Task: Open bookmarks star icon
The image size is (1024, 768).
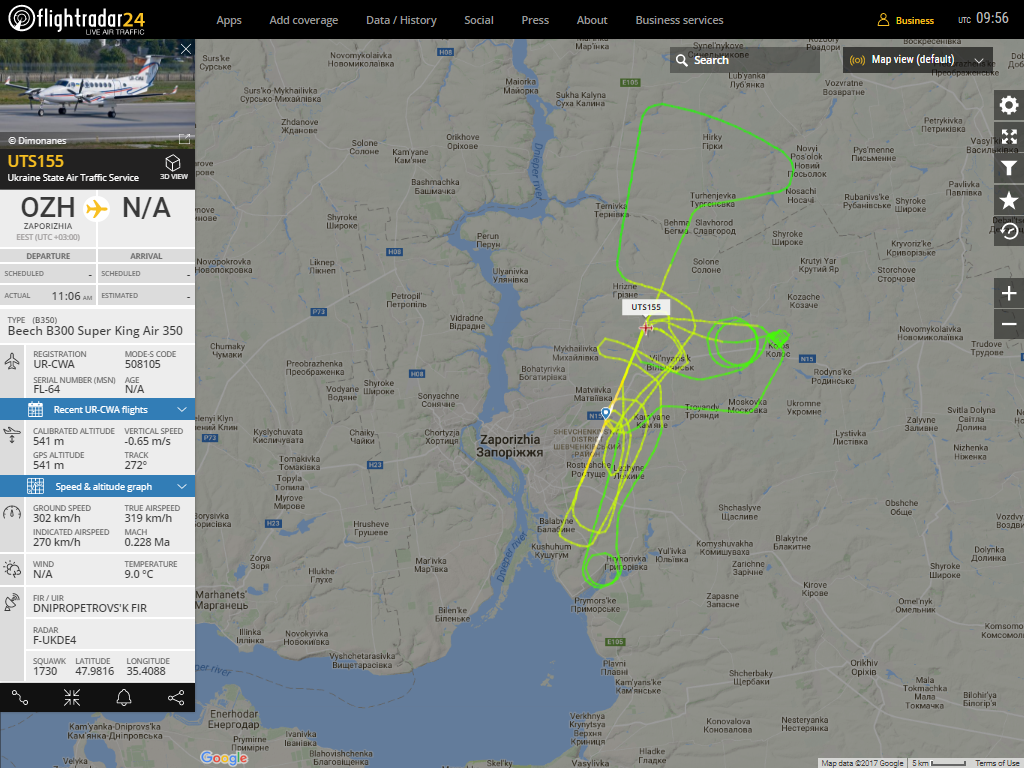Action: [x=1008, y=200]
